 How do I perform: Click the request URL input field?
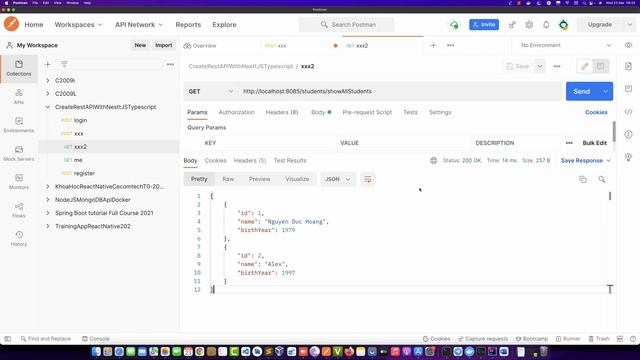(400, 91)
